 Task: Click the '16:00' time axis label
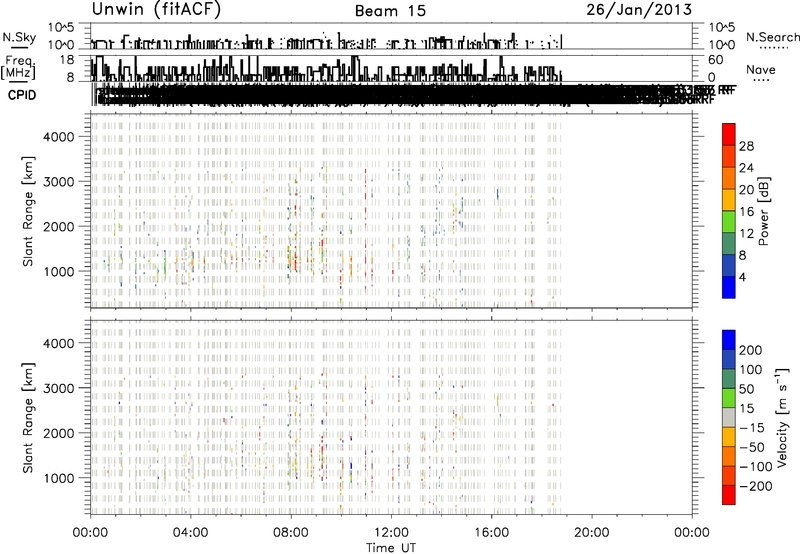(491, 533)
